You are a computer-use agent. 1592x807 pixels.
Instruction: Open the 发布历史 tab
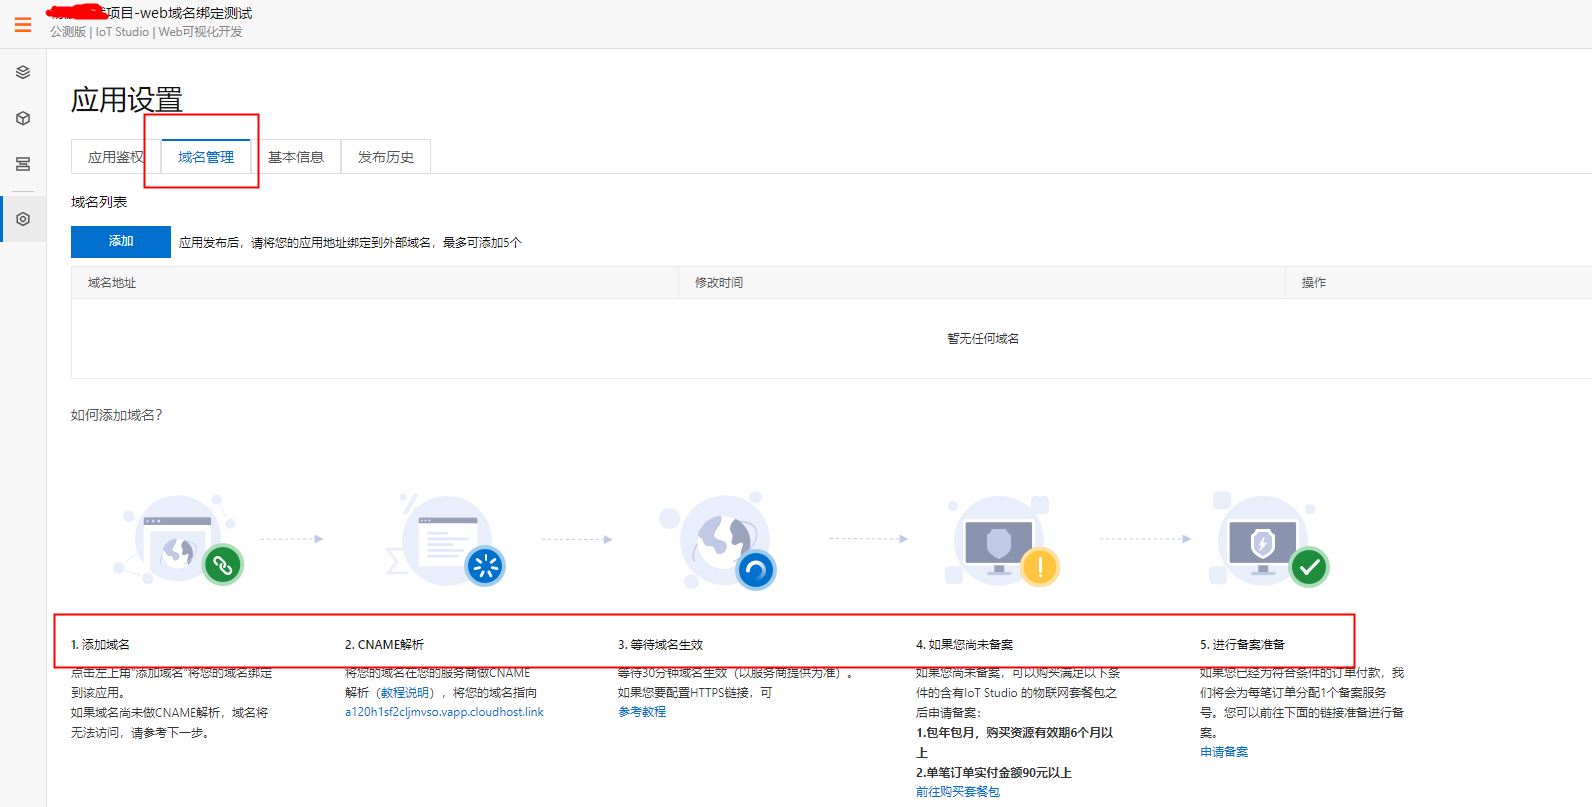(386, 157)
